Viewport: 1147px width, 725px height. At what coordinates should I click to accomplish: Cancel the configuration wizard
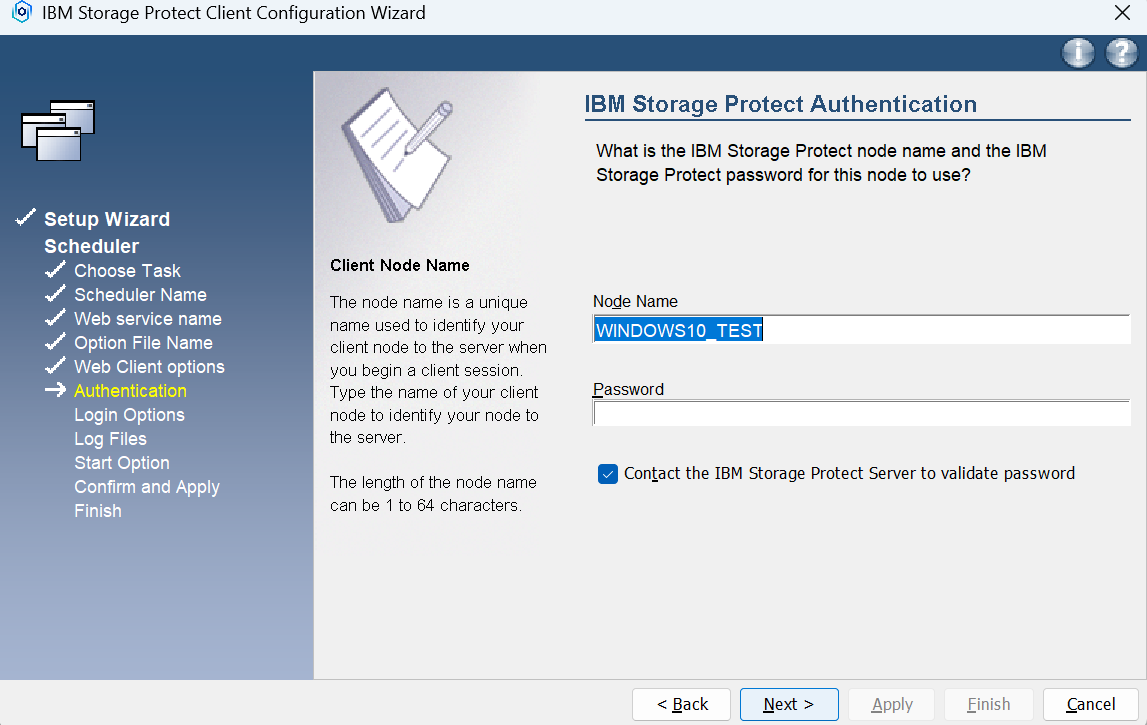[x=1090, y=704]
